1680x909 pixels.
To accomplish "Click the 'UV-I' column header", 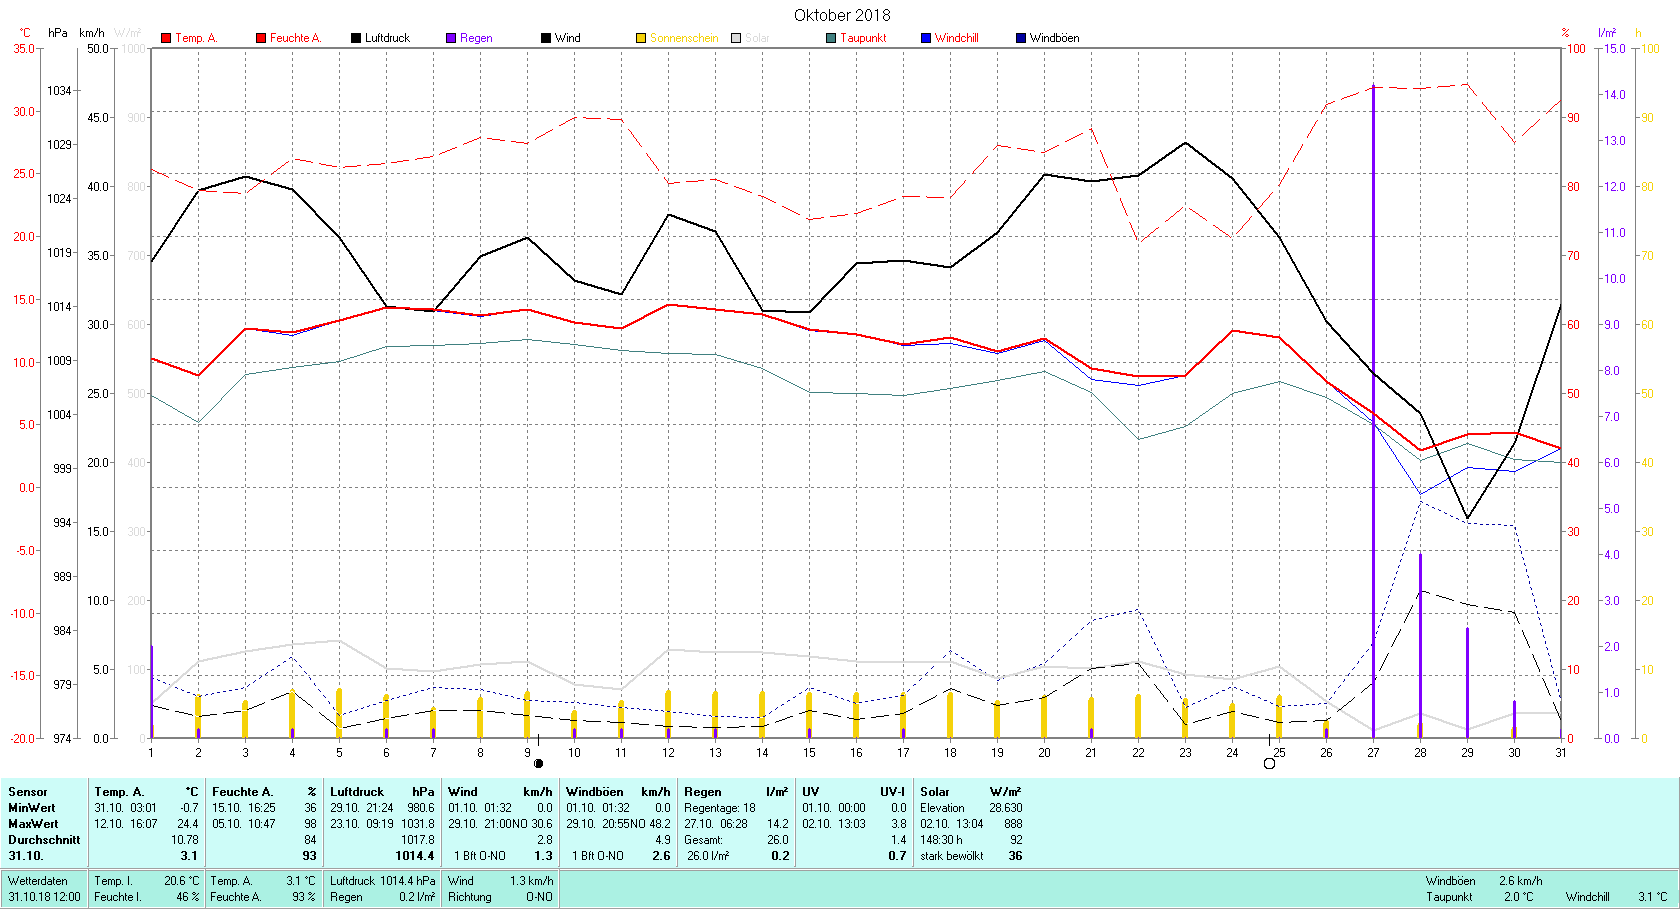I will coord(893,792).
